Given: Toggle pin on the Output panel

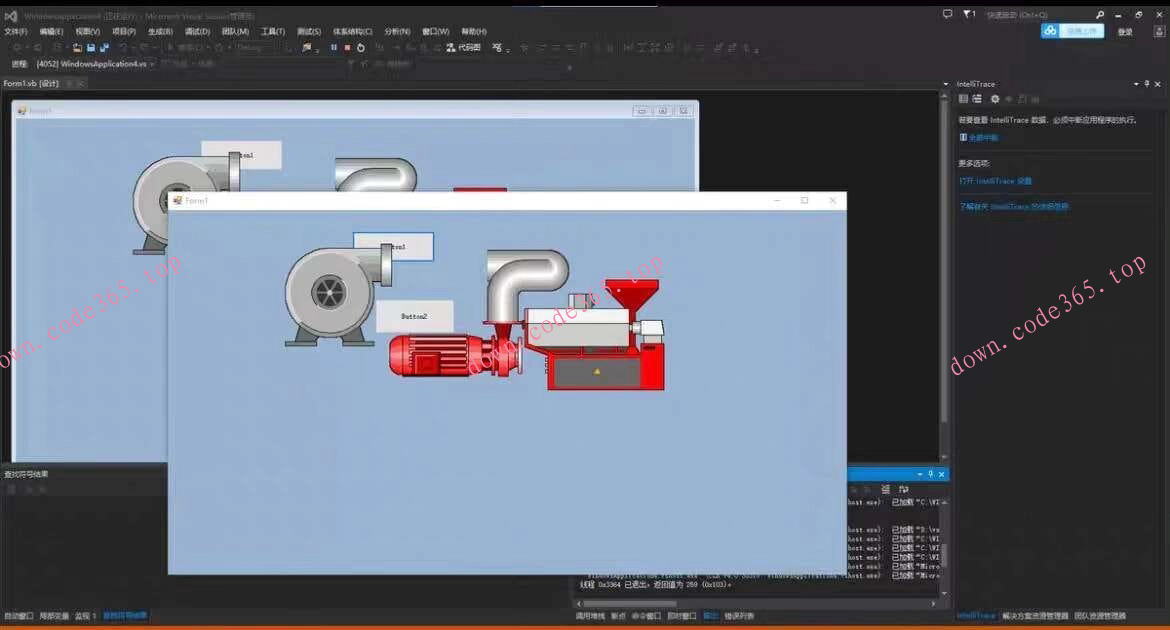Looking at the screenshot, I should pyautogui.click(x=930, y=474).
